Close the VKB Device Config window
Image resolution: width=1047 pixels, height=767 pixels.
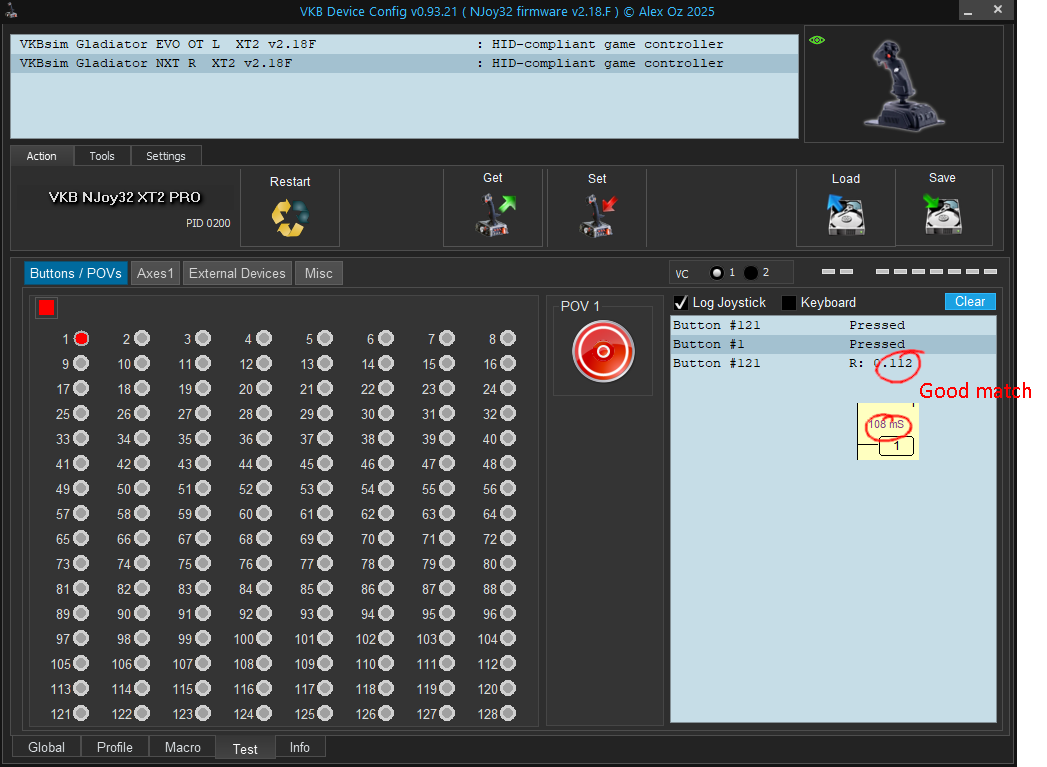pyautogui.click(x=998, y=9)
